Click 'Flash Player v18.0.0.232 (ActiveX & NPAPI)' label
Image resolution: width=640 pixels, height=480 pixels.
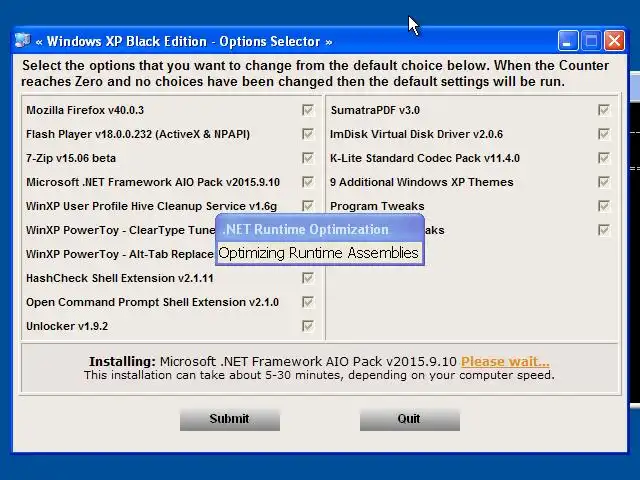tap(138, 134)
